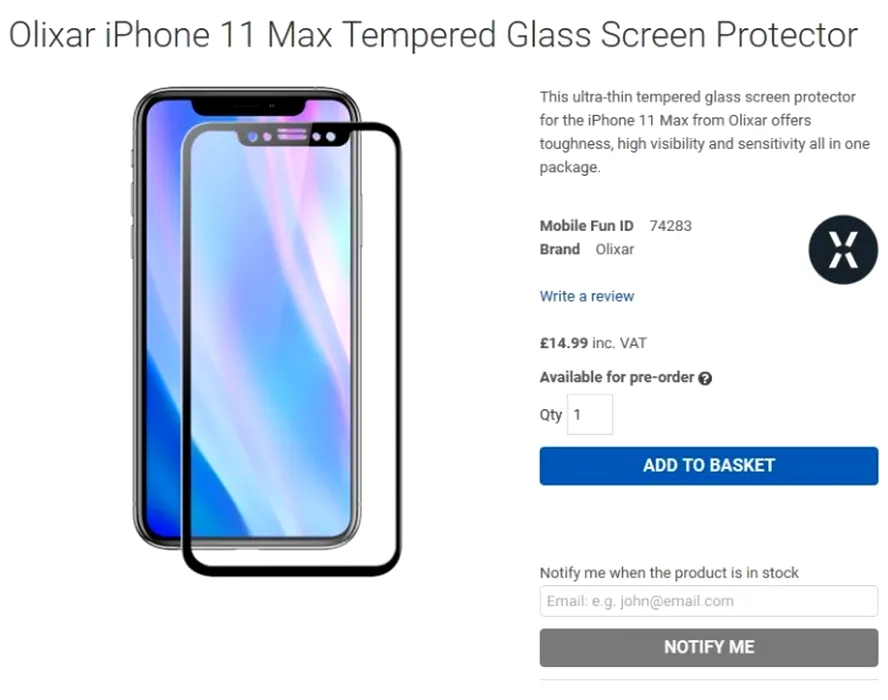The image size is (888, 700).
Task: Click the Qty quantity input box
Action: coord(590,414)
